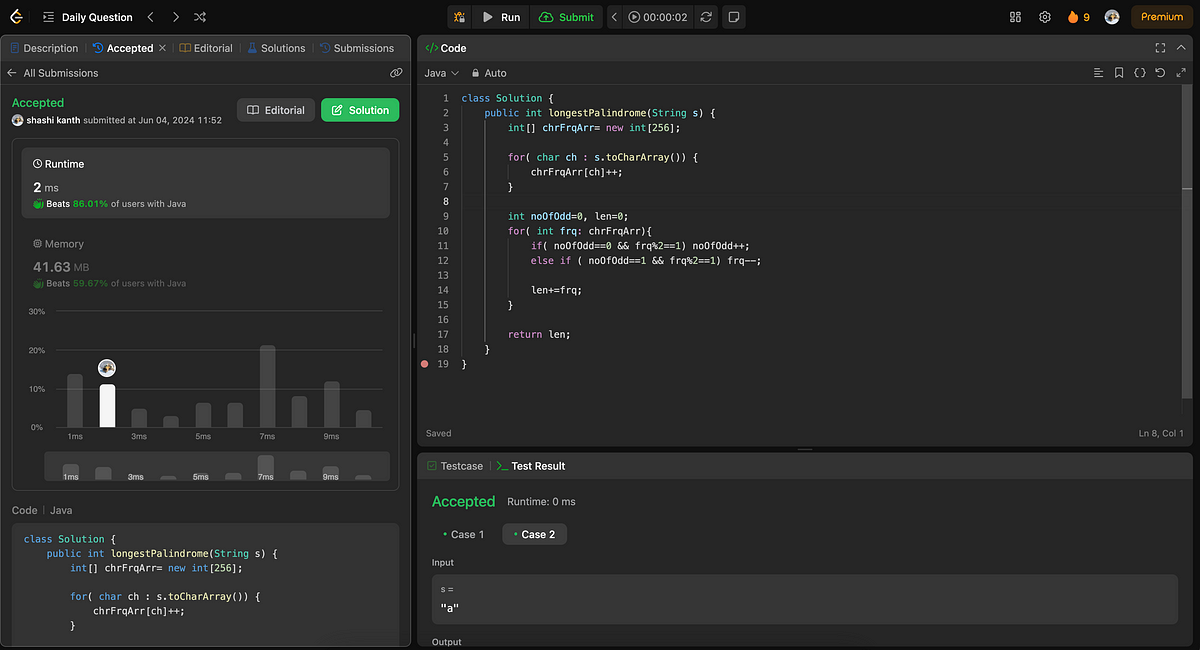
Task: Open the user avatar menu
Action: point(1111,17)
